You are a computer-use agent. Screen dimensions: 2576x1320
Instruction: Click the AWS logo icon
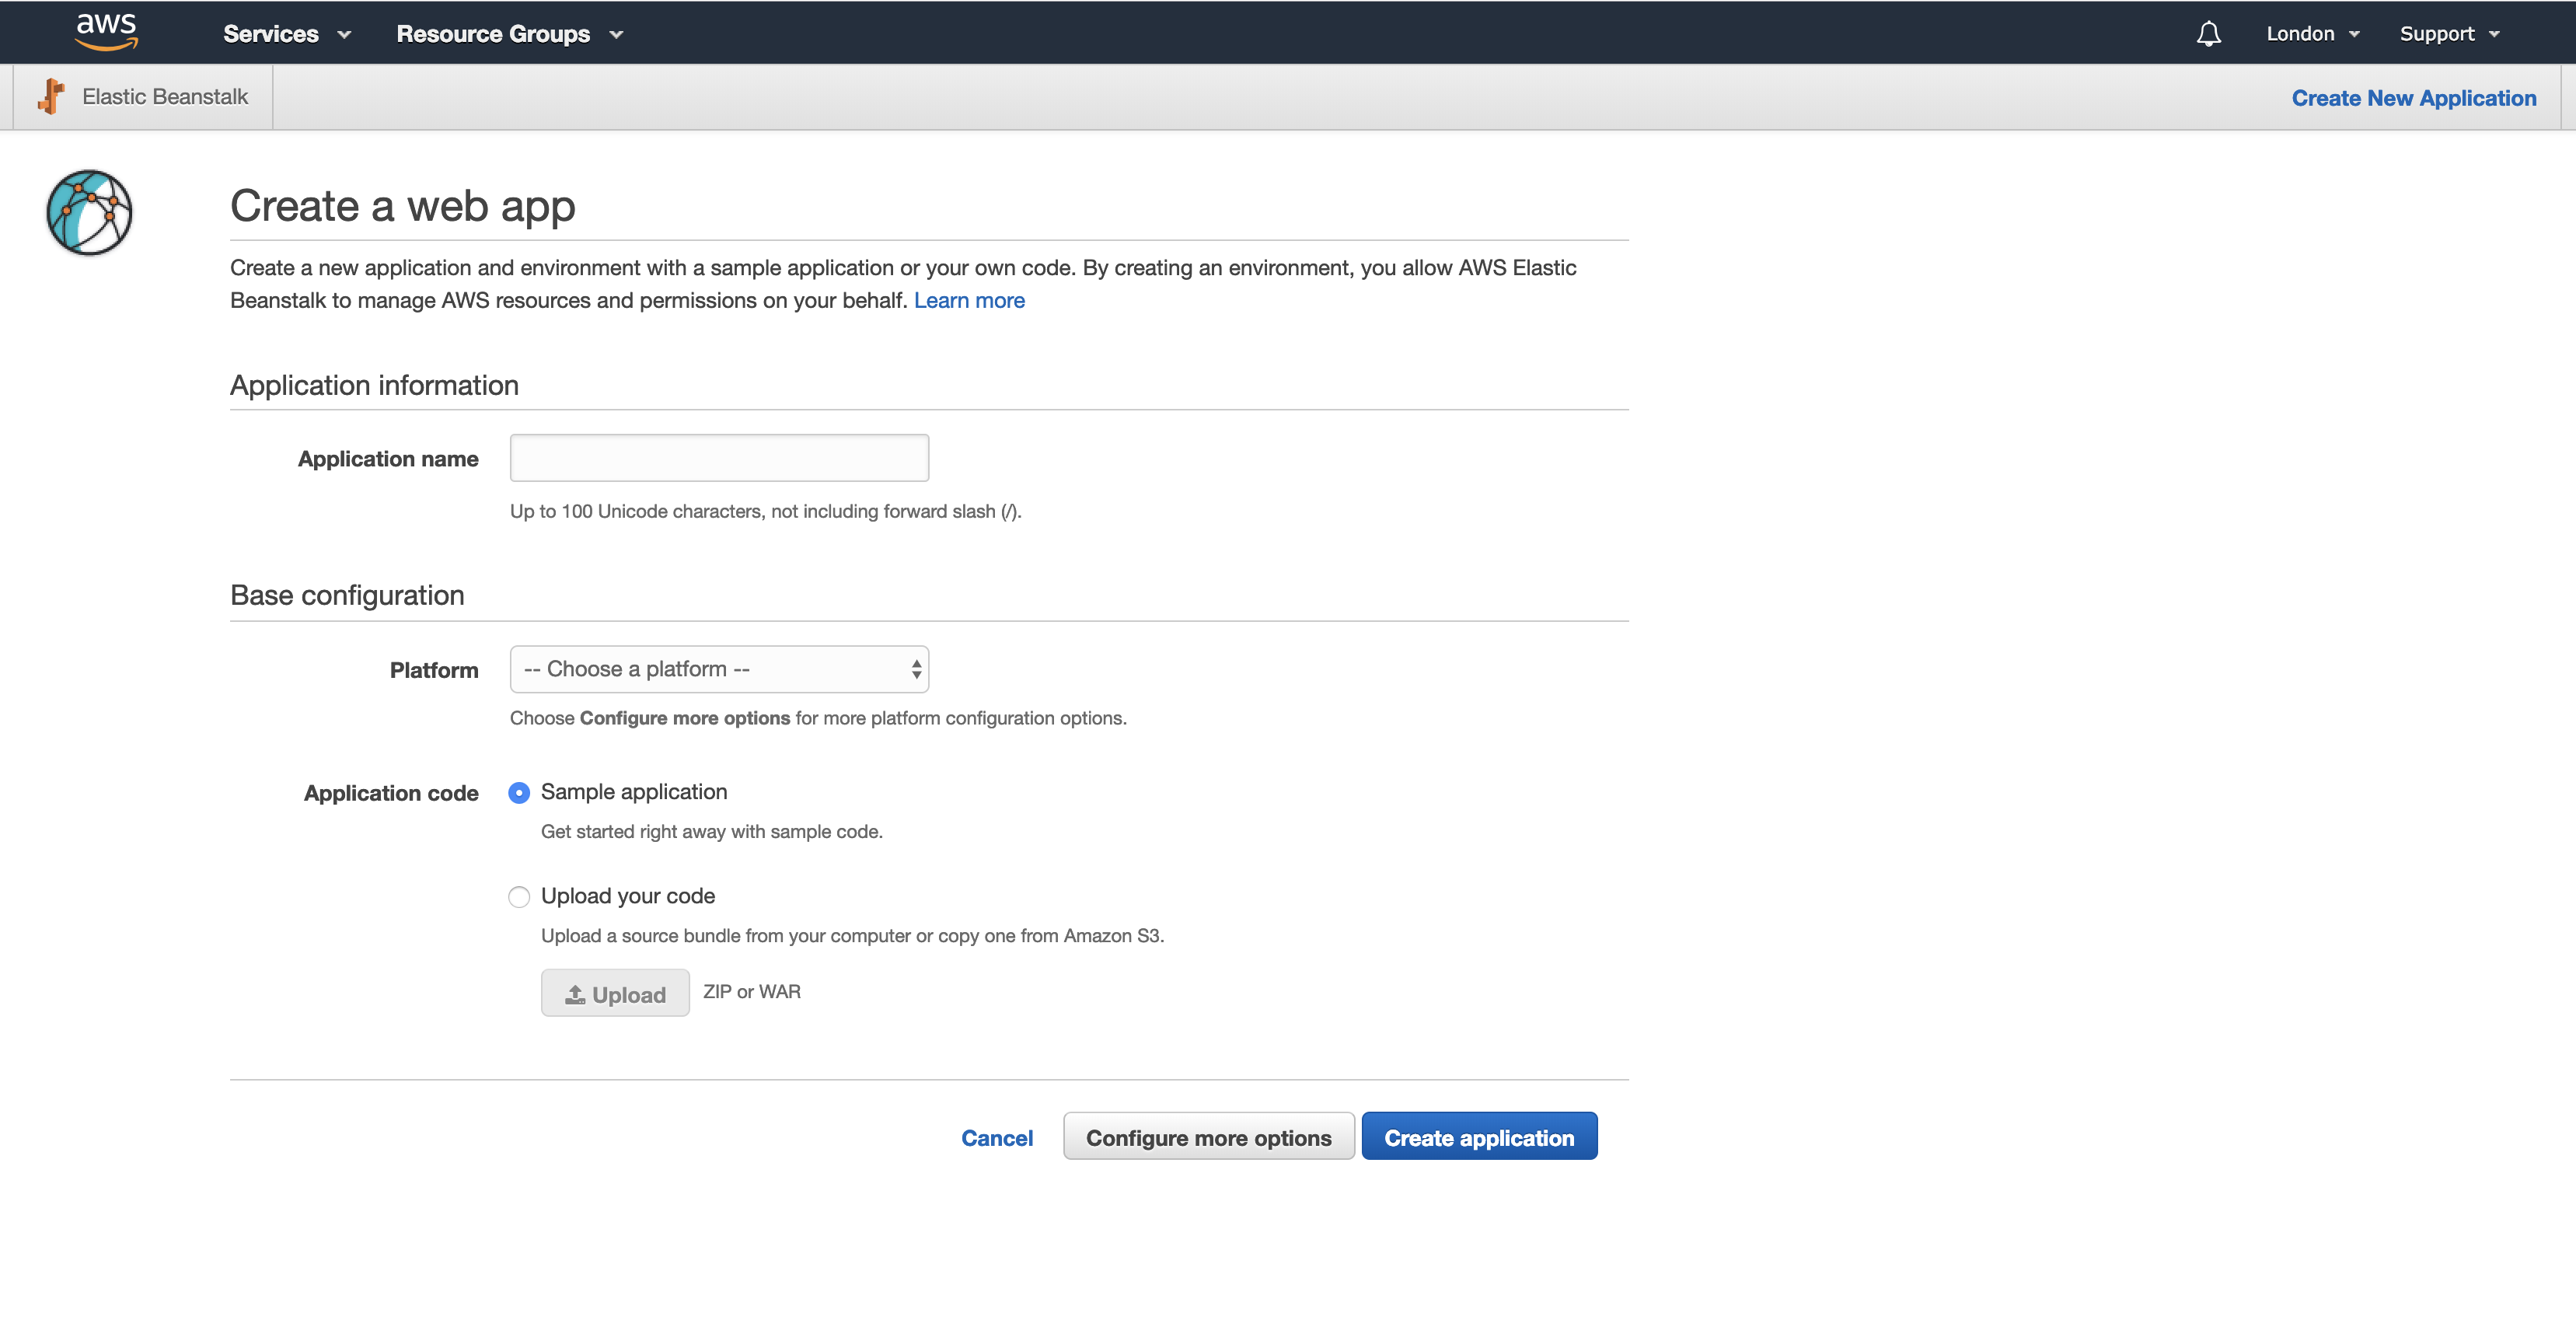pos(106,31)
